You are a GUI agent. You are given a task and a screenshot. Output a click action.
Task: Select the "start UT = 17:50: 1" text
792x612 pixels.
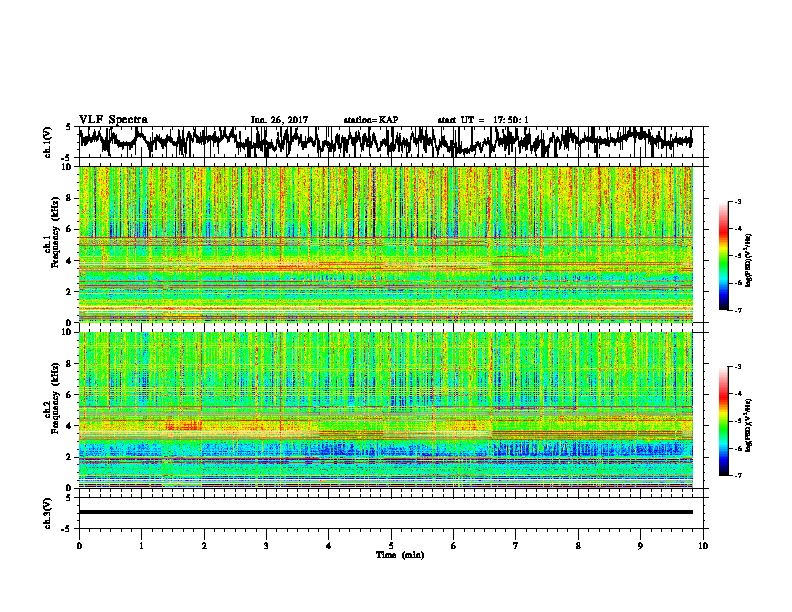click(x=483, y=120)
